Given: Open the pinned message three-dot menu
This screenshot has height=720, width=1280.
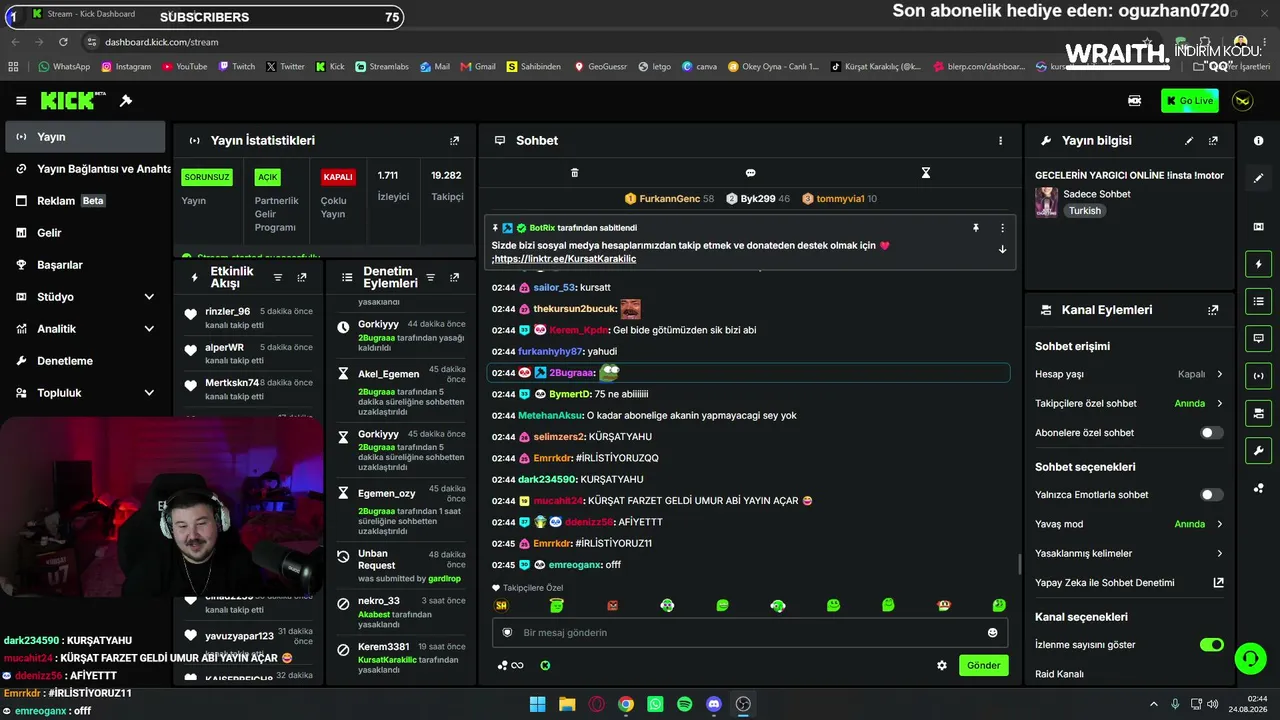Looking at the screenshot, I should coord(1002,228).
